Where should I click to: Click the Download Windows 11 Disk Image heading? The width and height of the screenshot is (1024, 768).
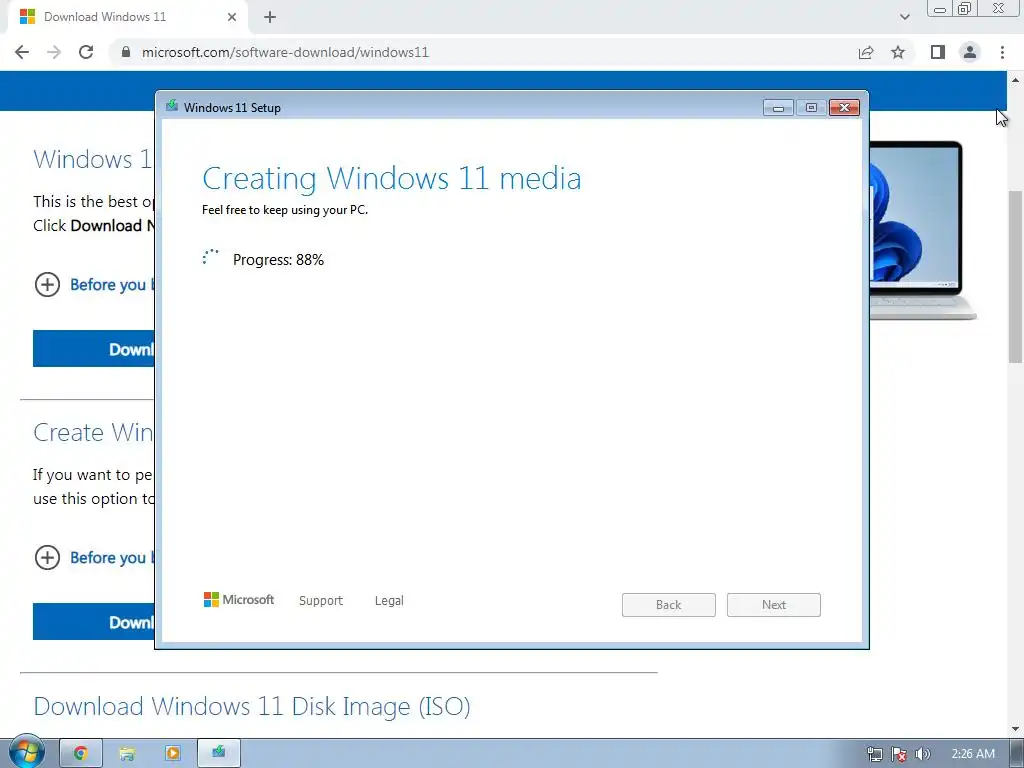pyautogui.click(x=252, y=707)
